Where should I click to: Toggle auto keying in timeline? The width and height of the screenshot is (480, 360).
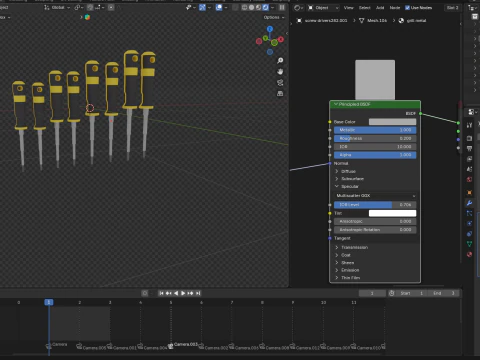click(145, 293)
